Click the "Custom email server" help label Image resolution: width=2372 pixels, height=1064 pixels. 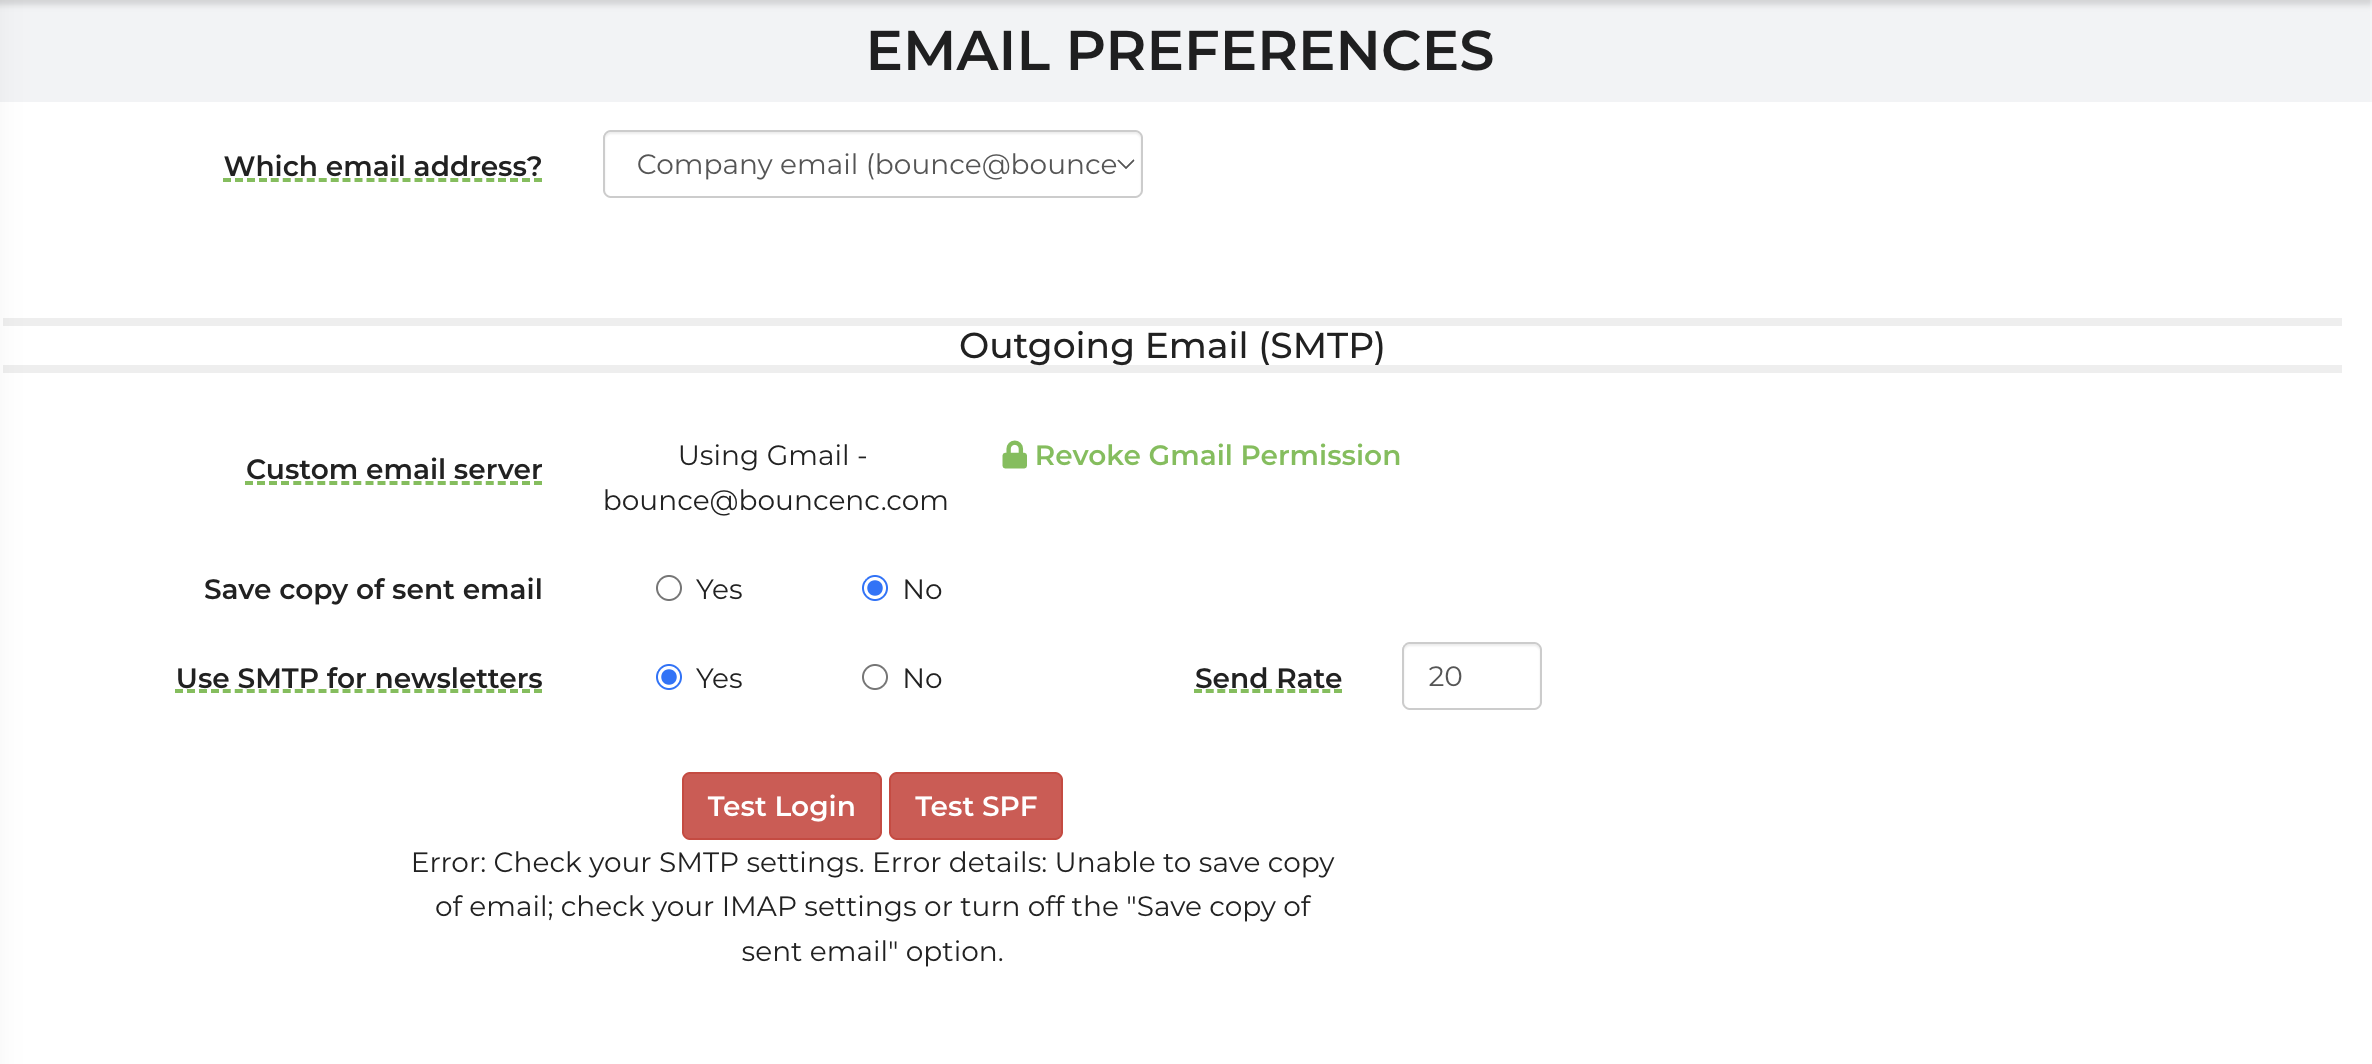point(394,469)
